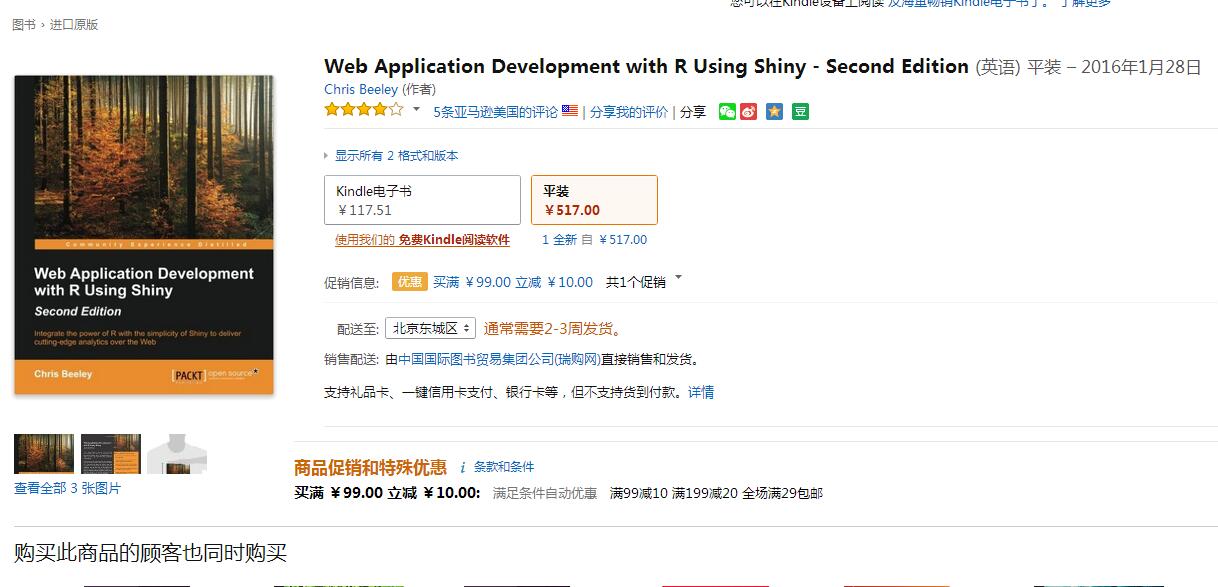
Task: Open the star rating breakdown dropdown arrow
Action: pos(416,110)
